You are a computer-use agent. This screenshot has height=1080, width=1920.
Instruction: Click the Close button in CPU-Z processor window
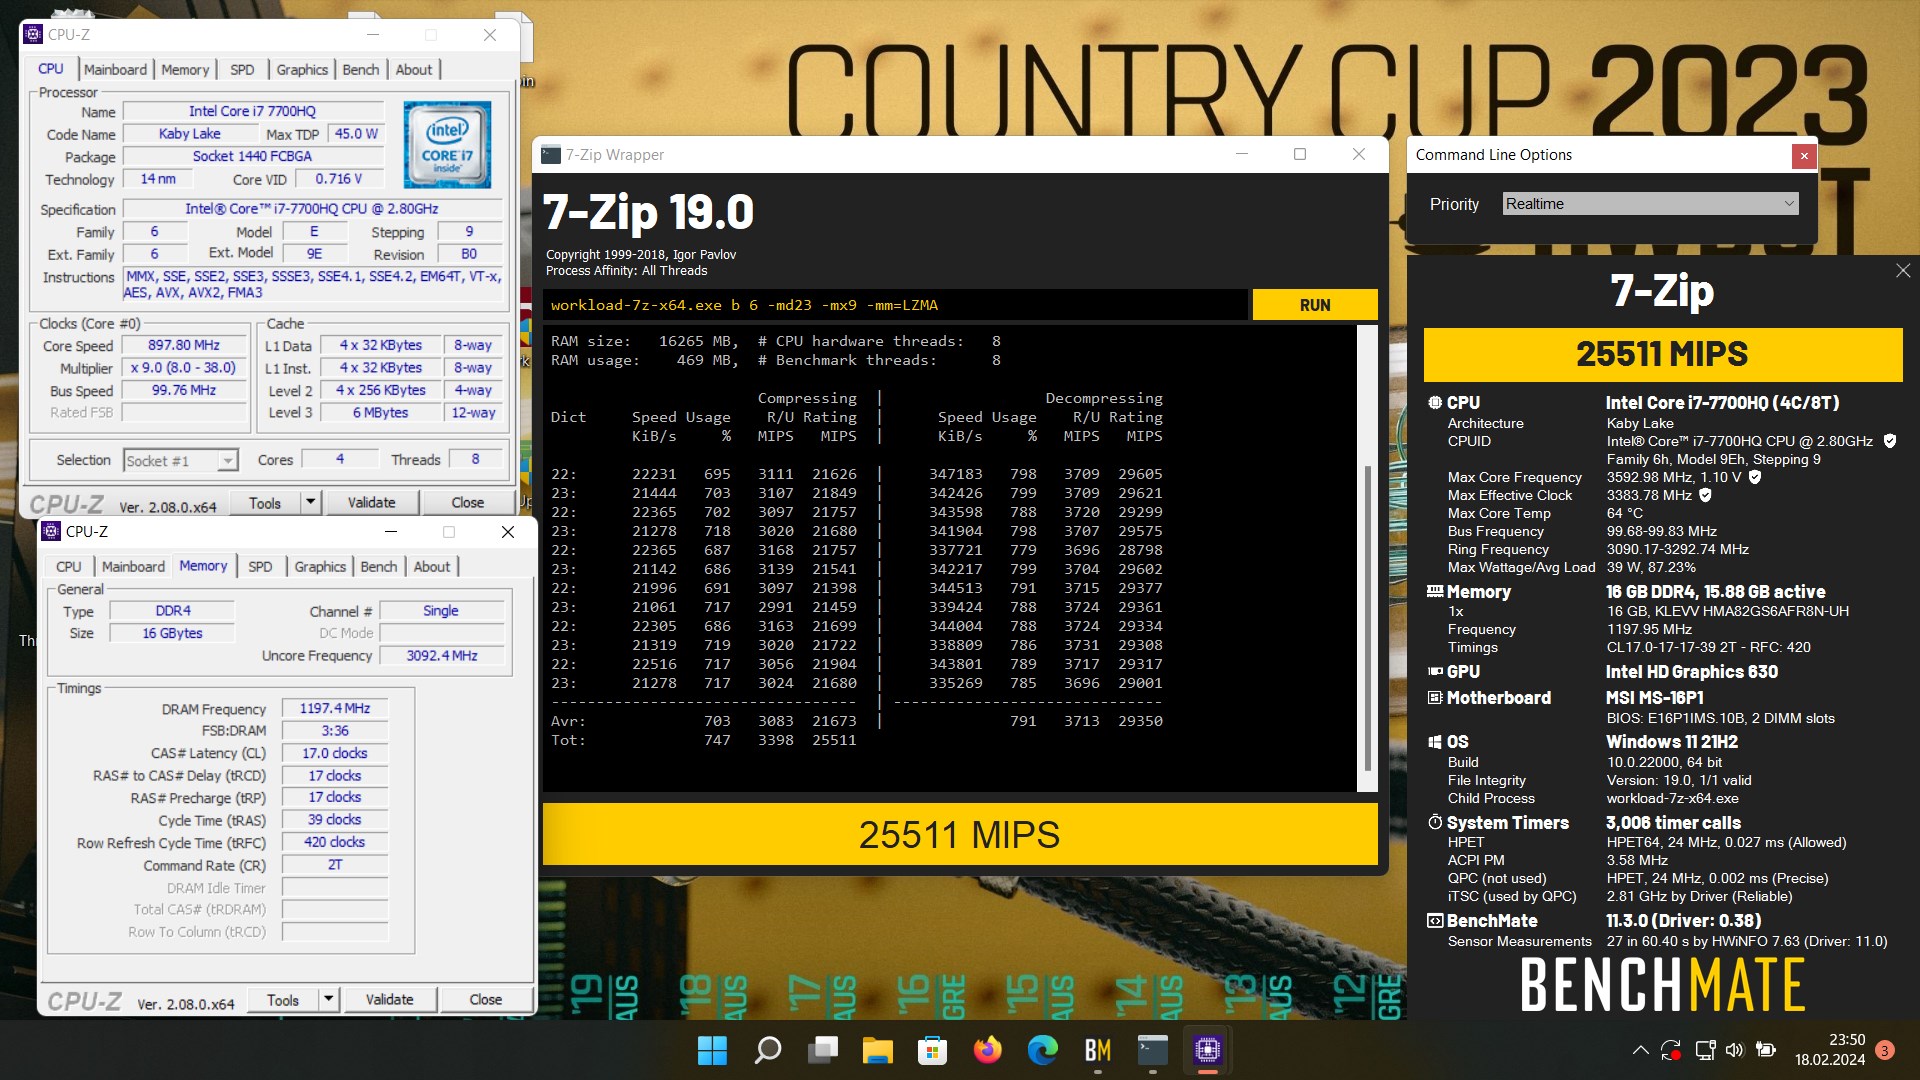coord(468,502)
